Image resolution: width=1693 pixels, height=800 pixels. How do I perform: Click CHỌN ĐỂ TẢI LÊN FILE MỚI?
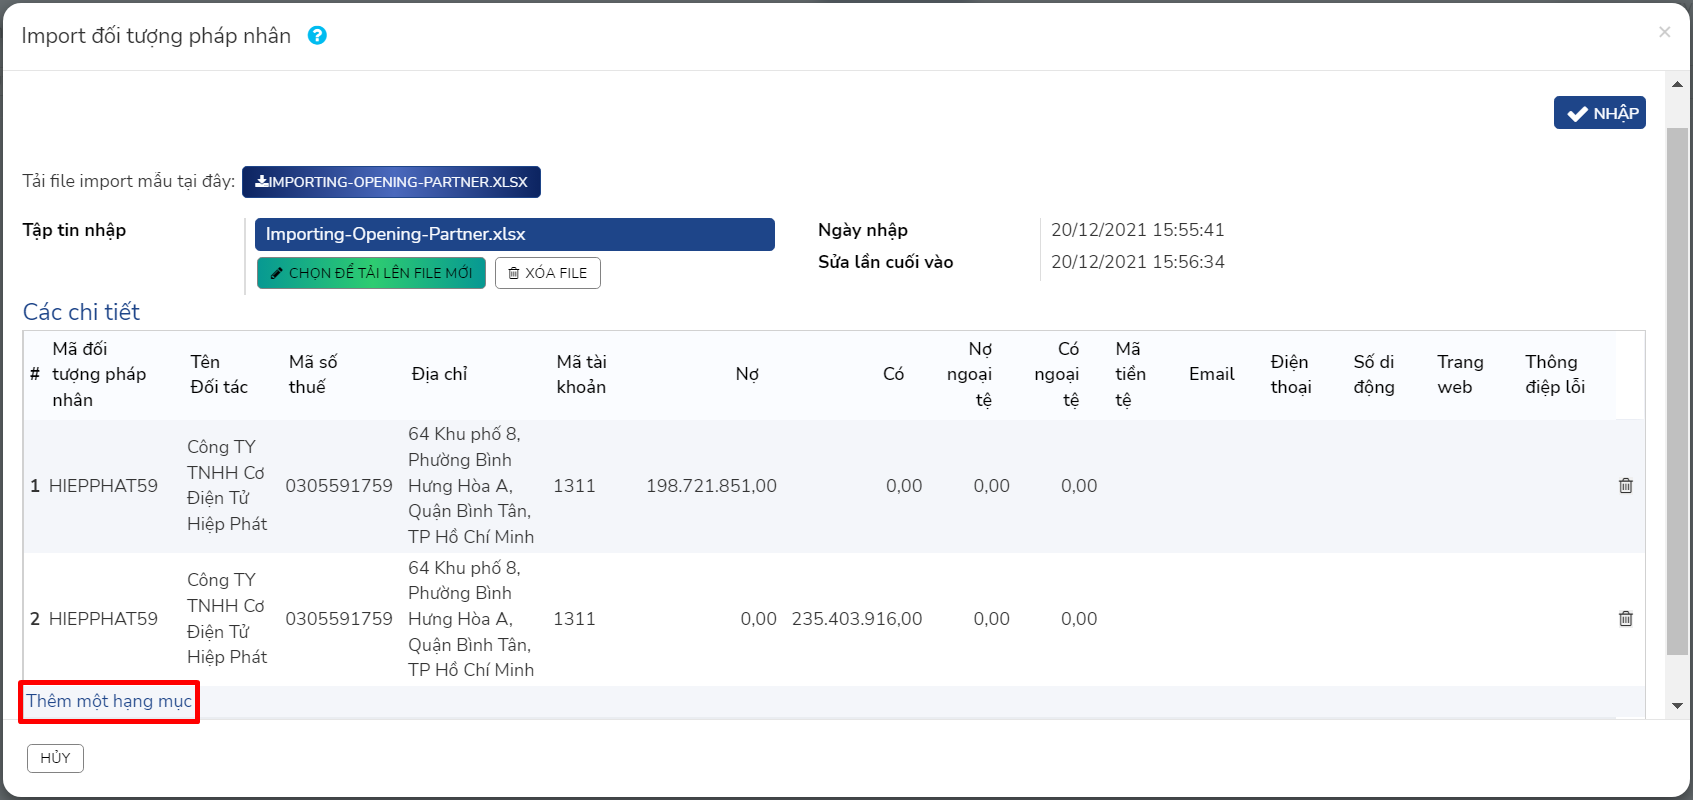pos(371,273)
